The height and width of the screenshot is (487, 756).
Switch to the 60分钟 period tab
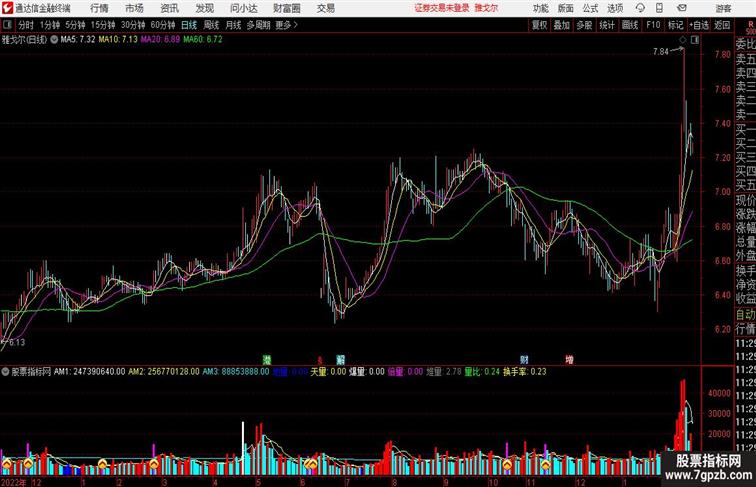pyautogui.click(x=162, y=25)
